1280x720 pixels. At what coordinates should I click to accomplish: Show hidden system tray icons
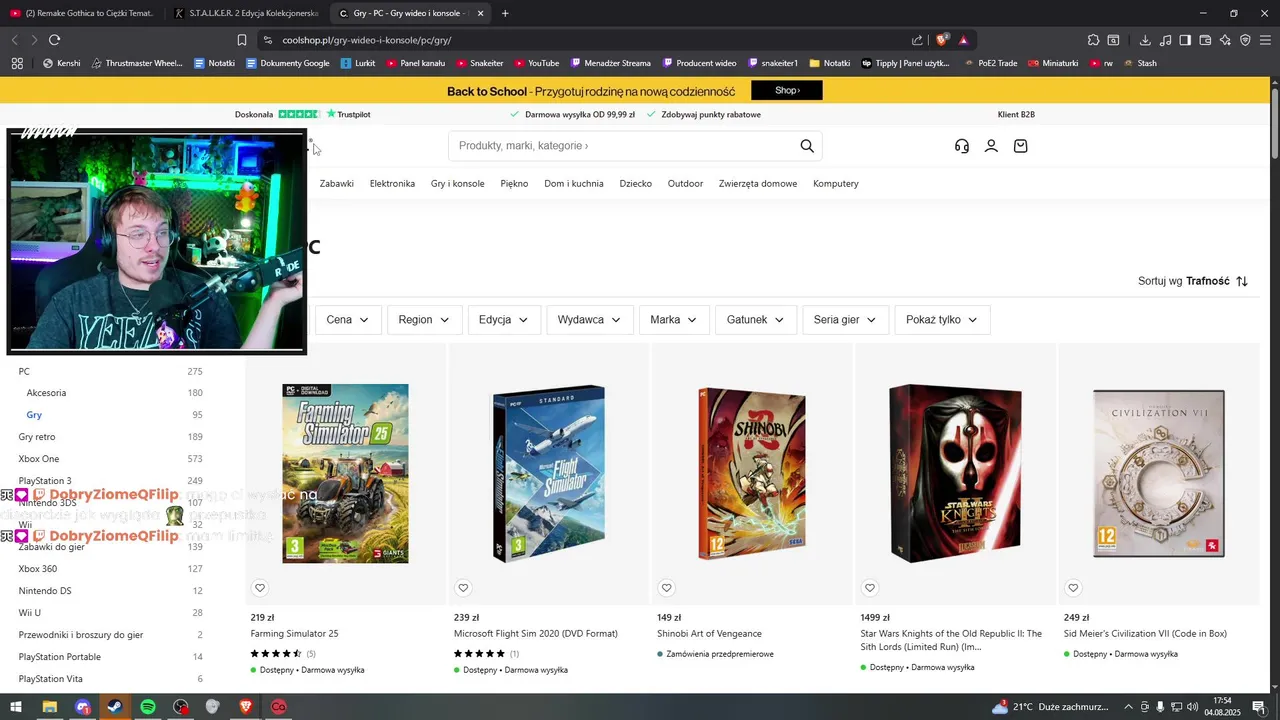(x=1129, y=707)
